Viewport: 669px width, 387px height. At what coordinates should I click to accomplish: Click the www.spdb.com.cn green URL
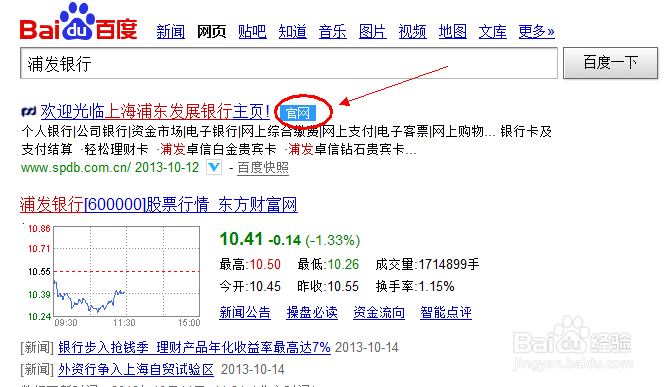75,168
